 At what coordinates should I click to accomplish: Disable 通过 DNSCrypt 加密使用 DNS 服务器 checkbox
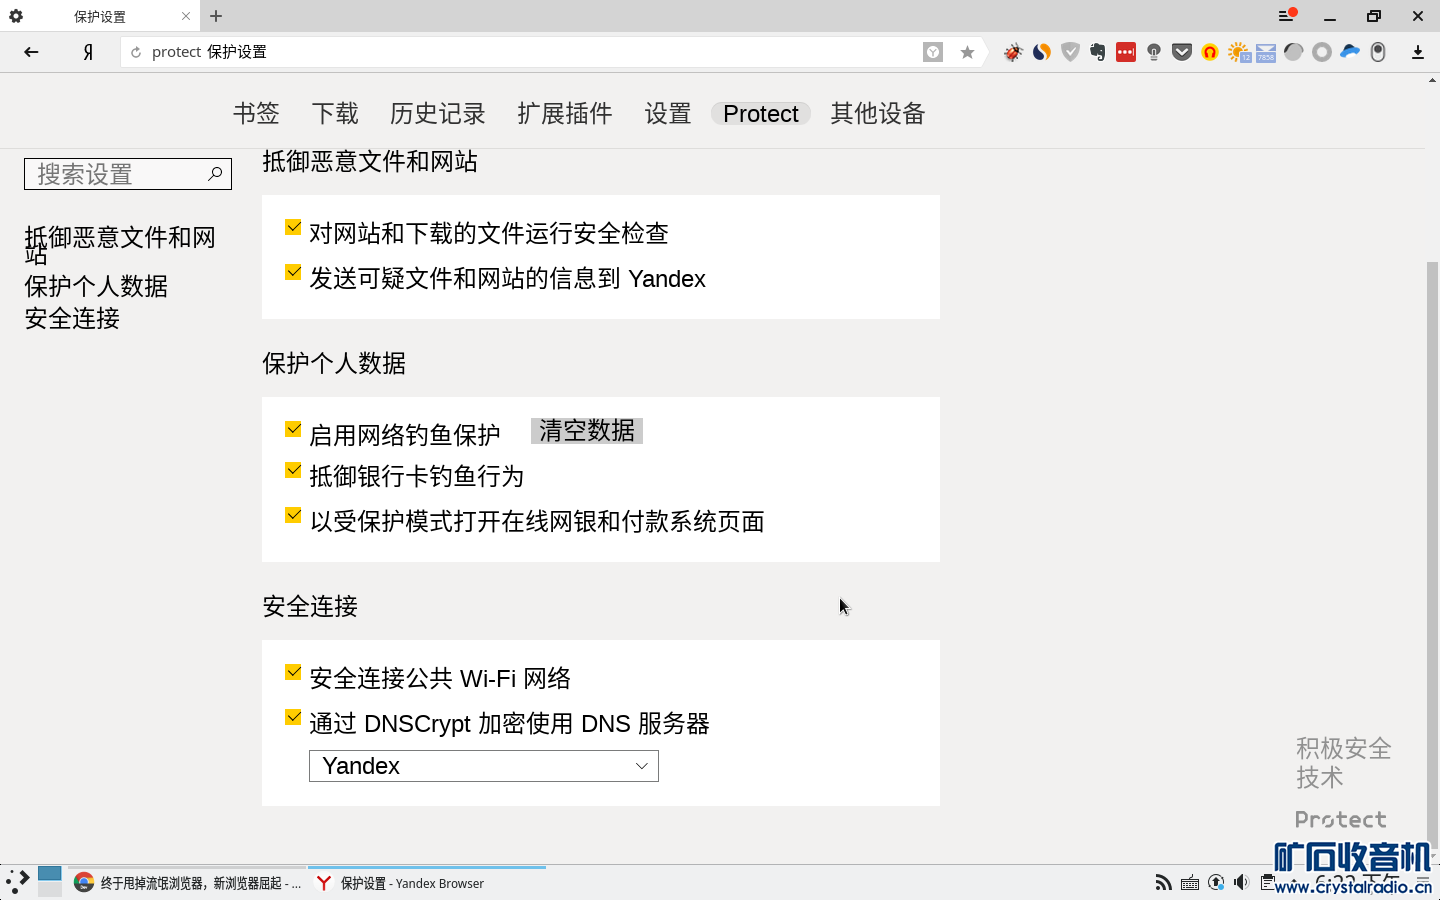tap(293, 718)
